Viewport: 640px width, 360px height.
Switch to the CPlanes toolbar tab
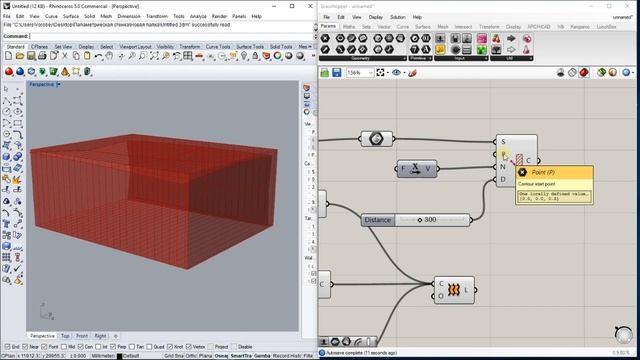tap(39, 47)
